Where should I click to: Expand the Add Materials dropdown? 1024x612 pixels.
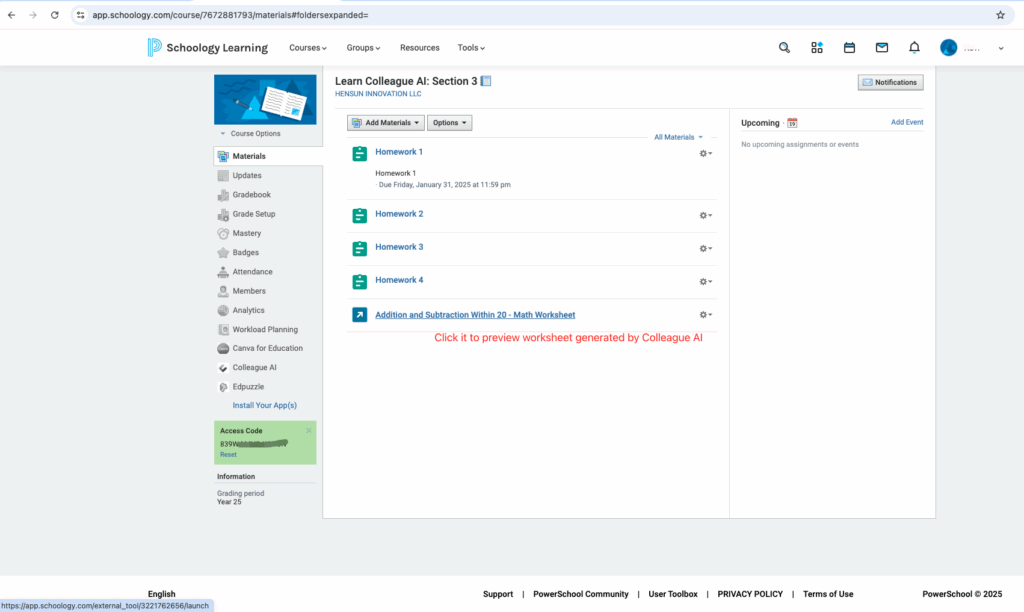pyautogui.click(x=386, y=123)
